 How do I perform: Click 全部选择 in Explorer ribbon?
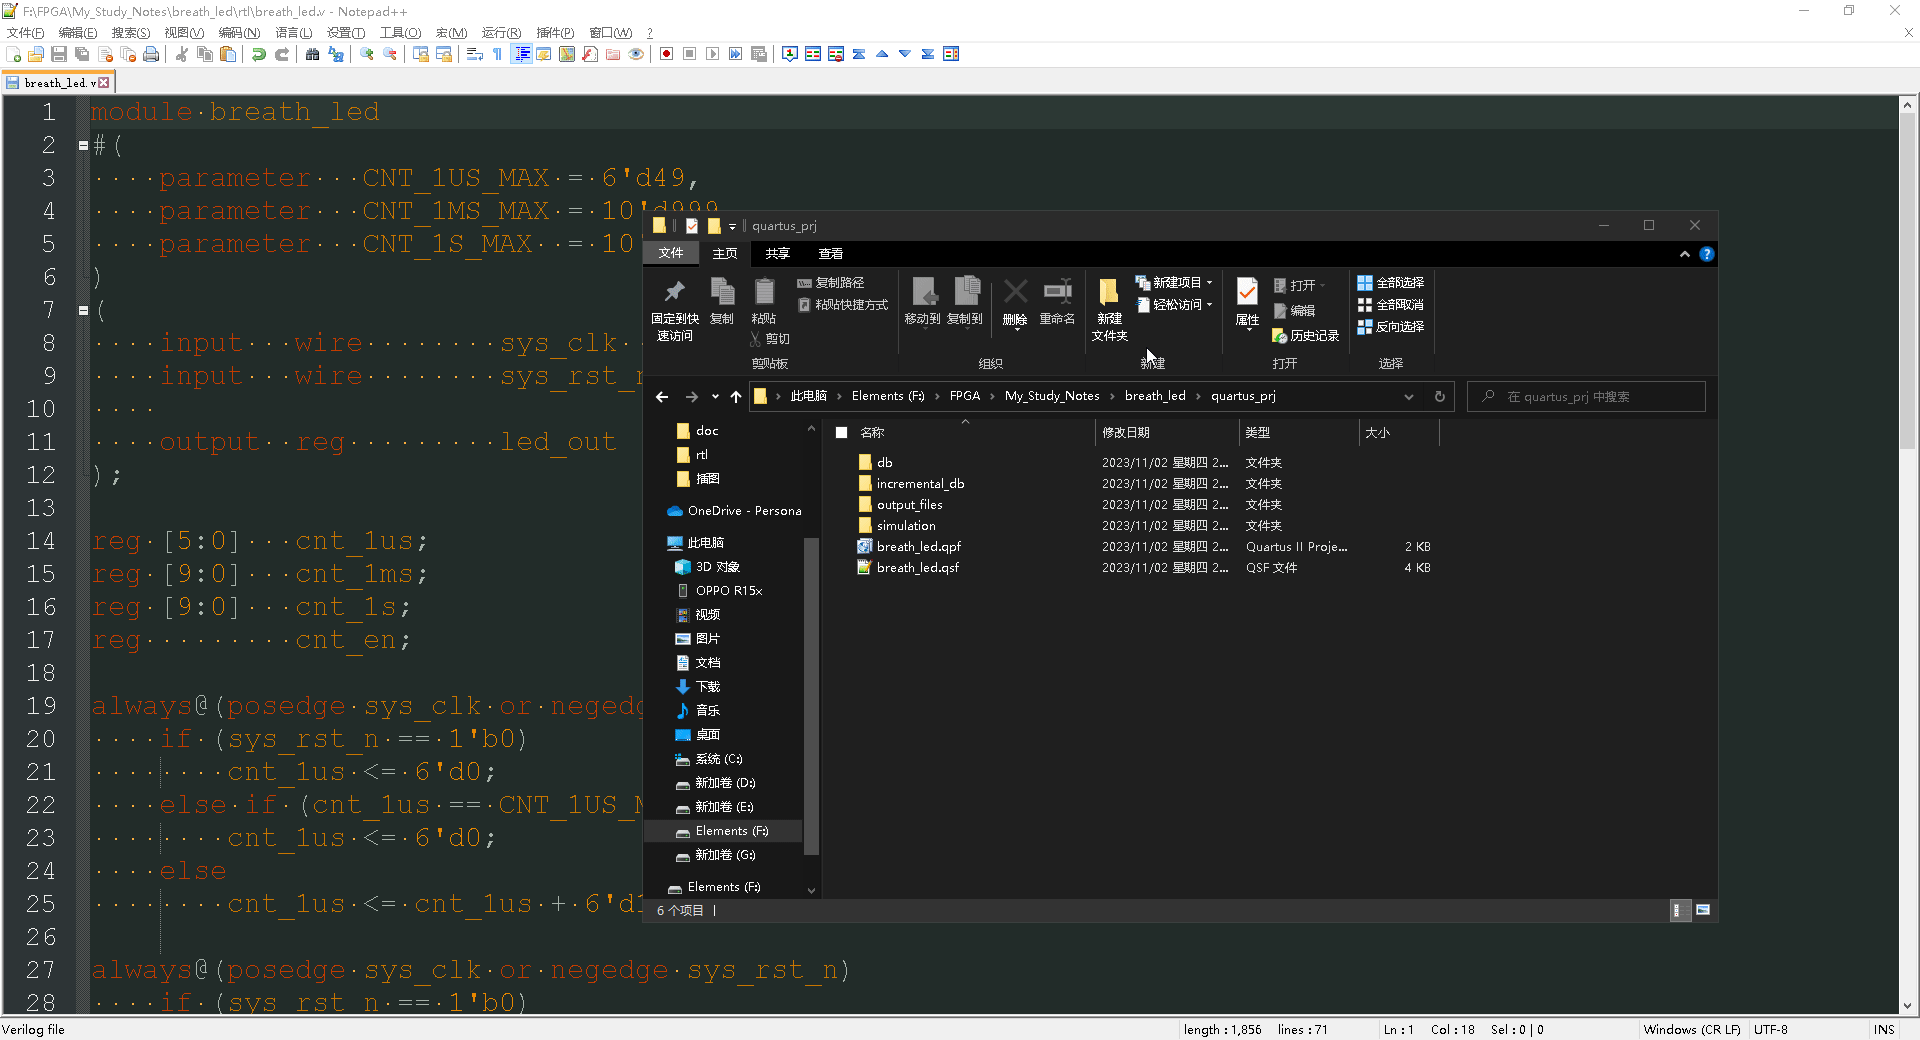(1390, 283)
